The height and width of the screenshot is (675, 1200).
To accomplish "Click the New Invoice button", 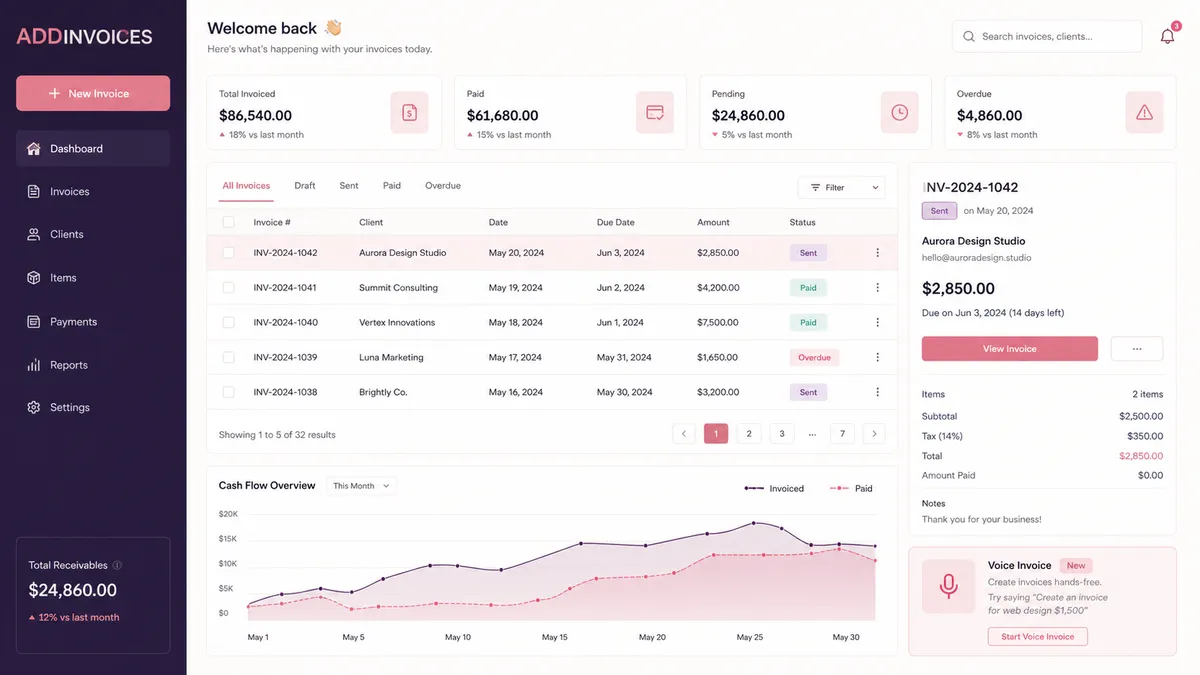I will 93,93.
